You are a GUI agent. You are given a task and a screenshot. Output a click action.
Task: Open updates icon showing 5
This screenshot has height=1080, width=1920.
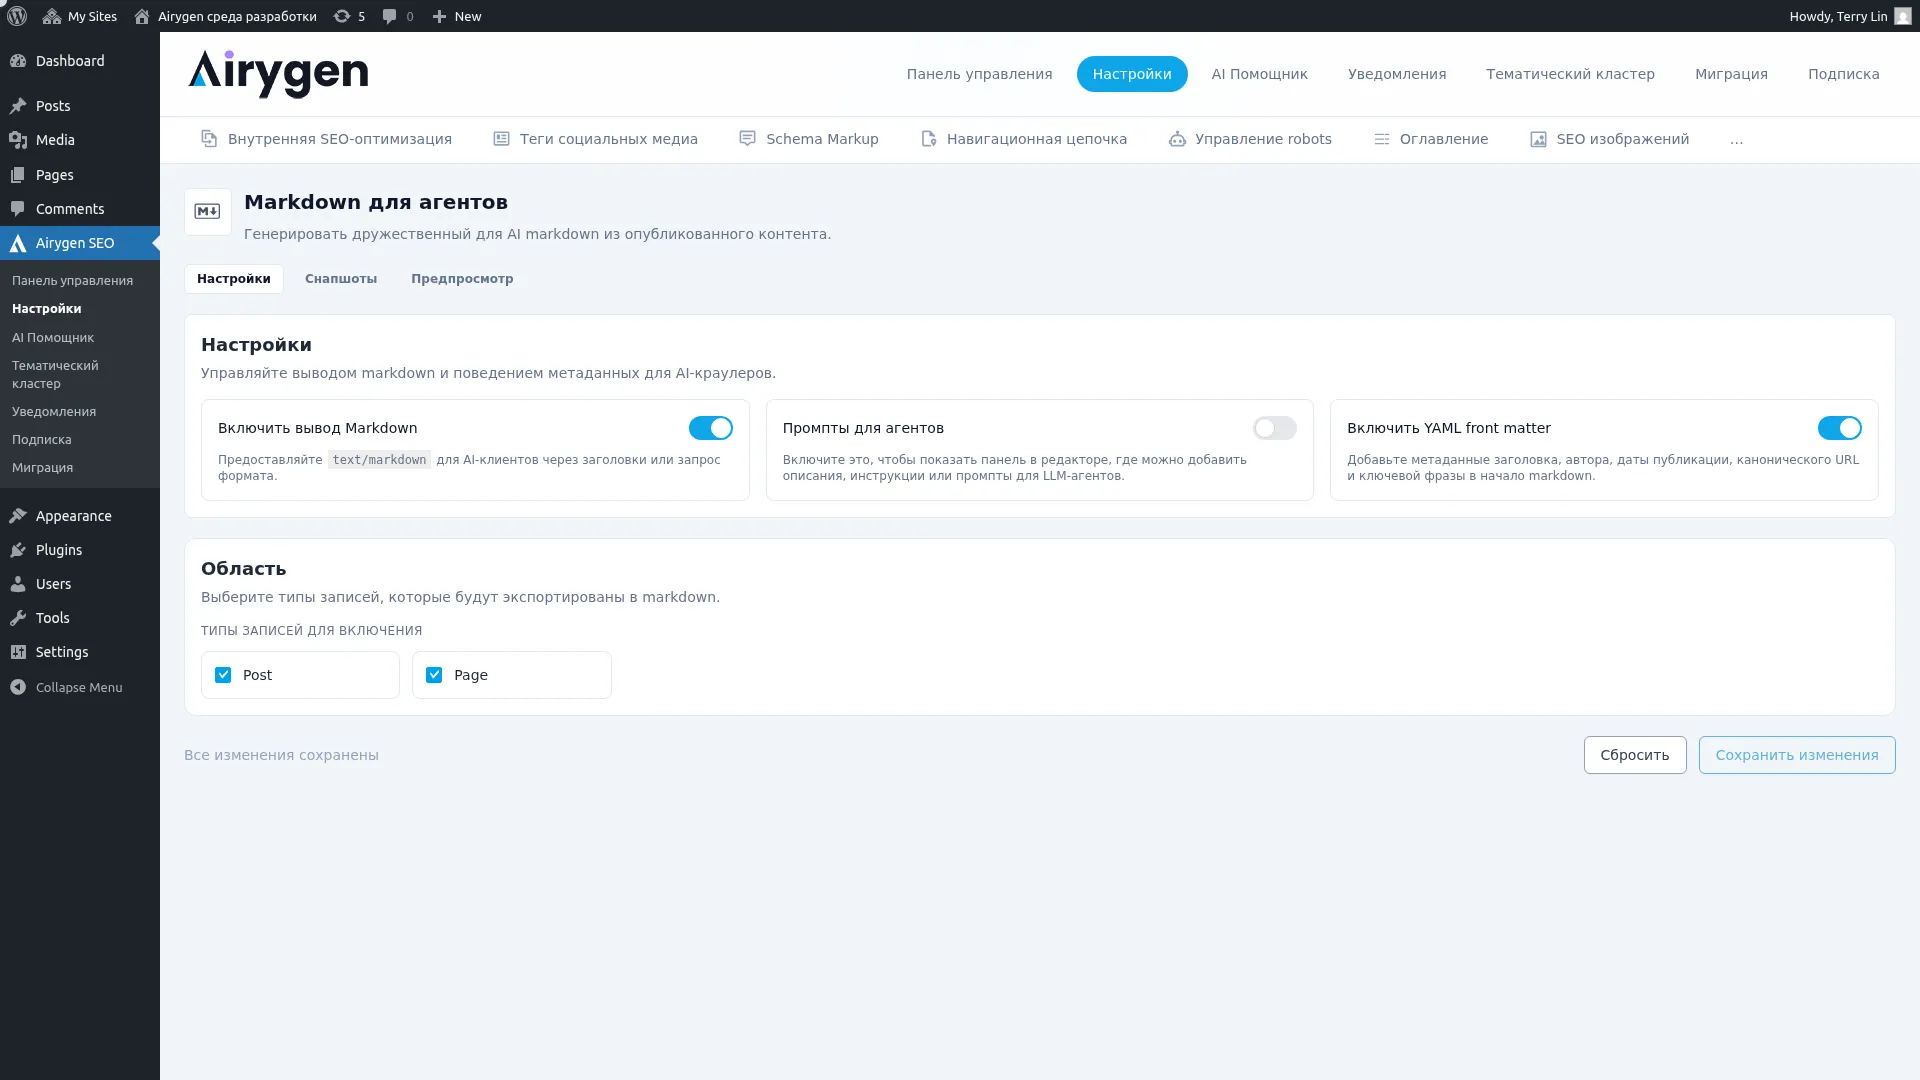tap(342, 16)
